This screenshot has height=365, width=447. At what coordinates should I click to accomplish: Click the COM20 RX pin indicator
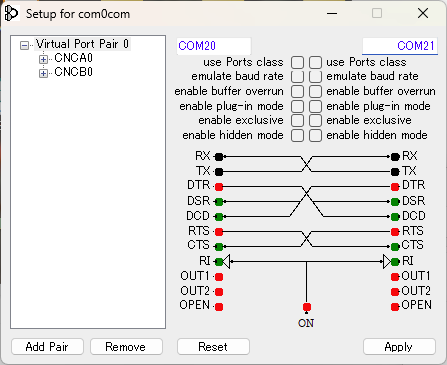(219, 156)
